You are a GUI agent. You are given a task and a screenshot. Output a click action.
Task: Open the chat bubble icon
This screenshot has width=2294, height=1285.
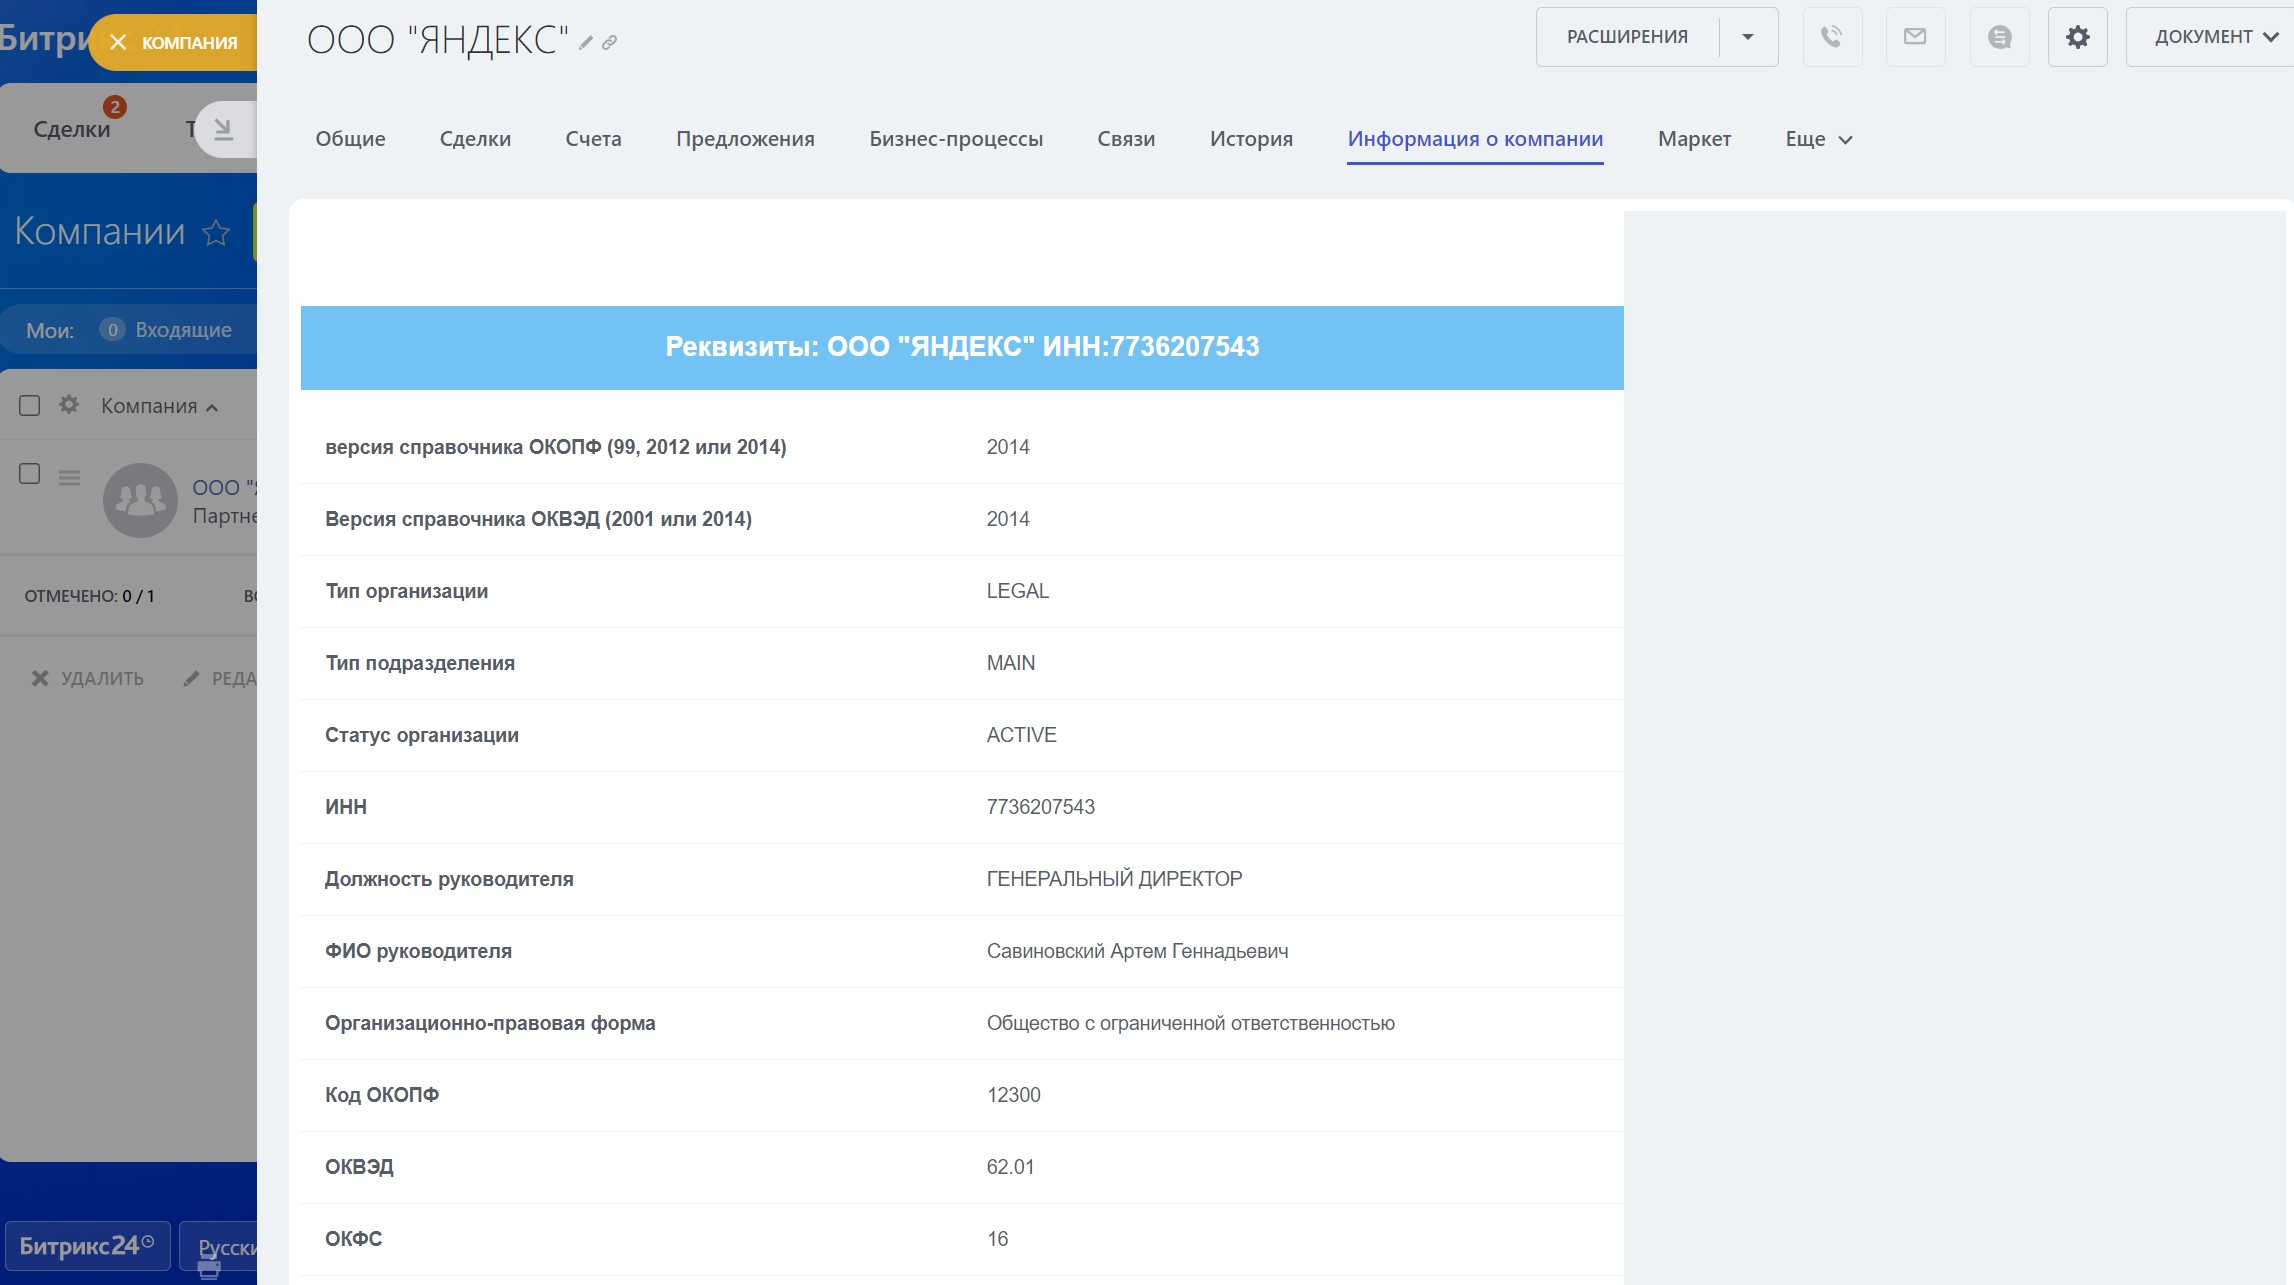(1999, 37)
